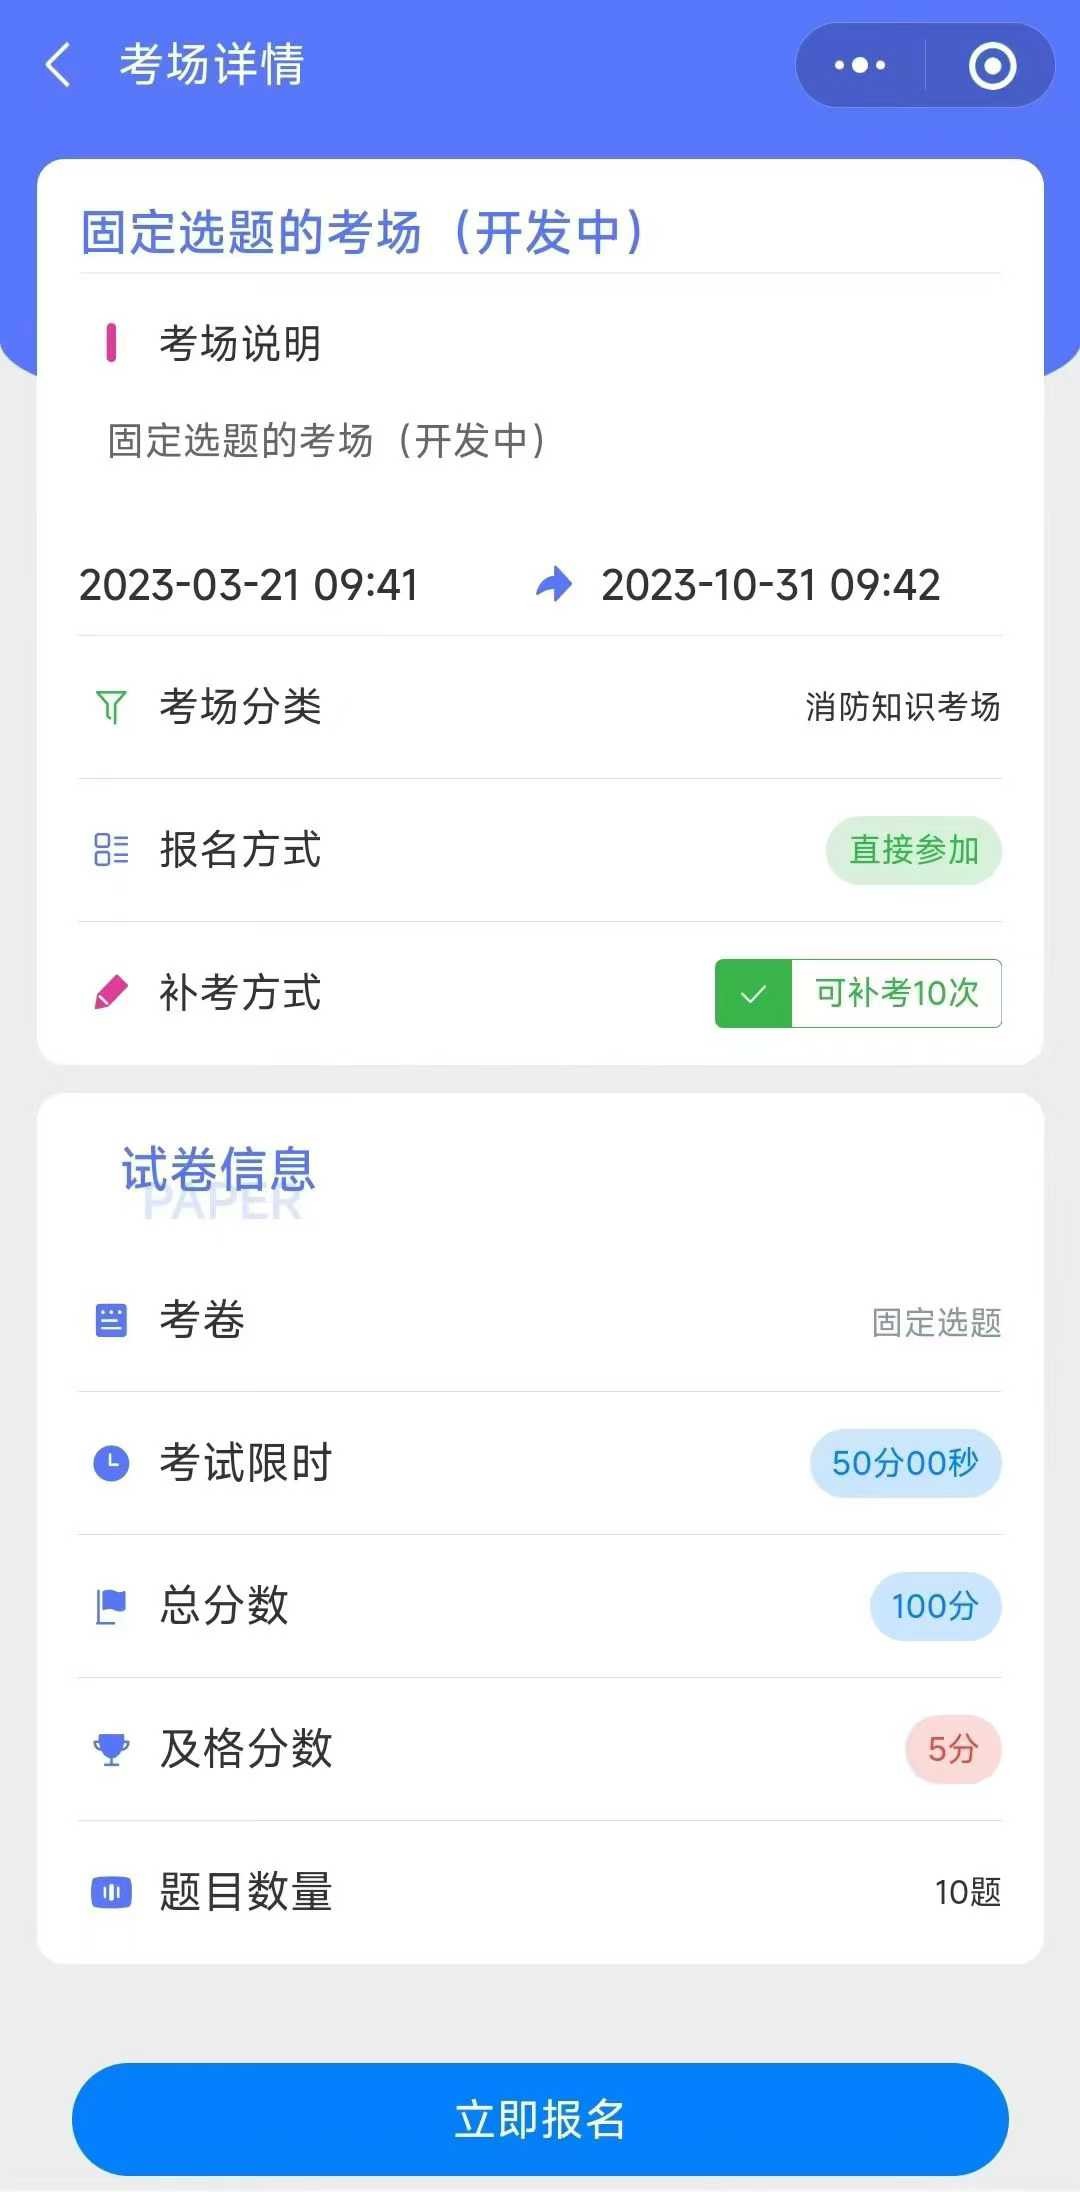This screenshot has width=1080, height=2192.
Task: Tap the 直接参加 green tag
Action: 913,851
